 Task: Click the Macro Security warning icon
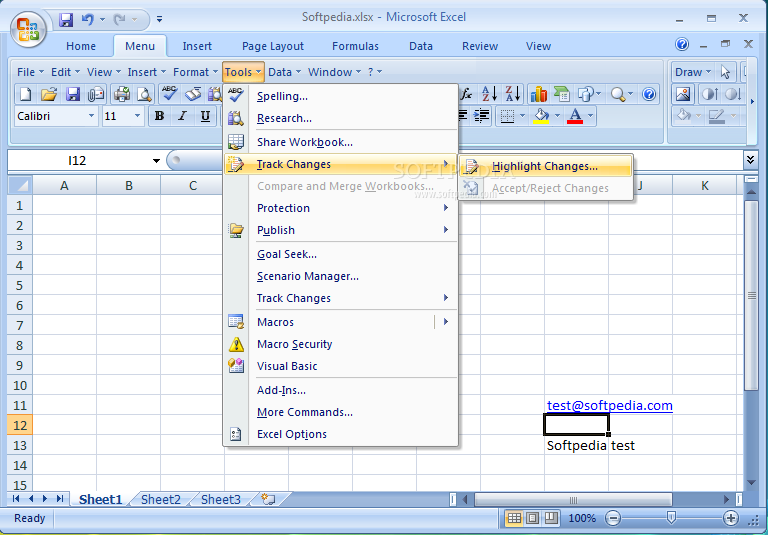(236, 344)
